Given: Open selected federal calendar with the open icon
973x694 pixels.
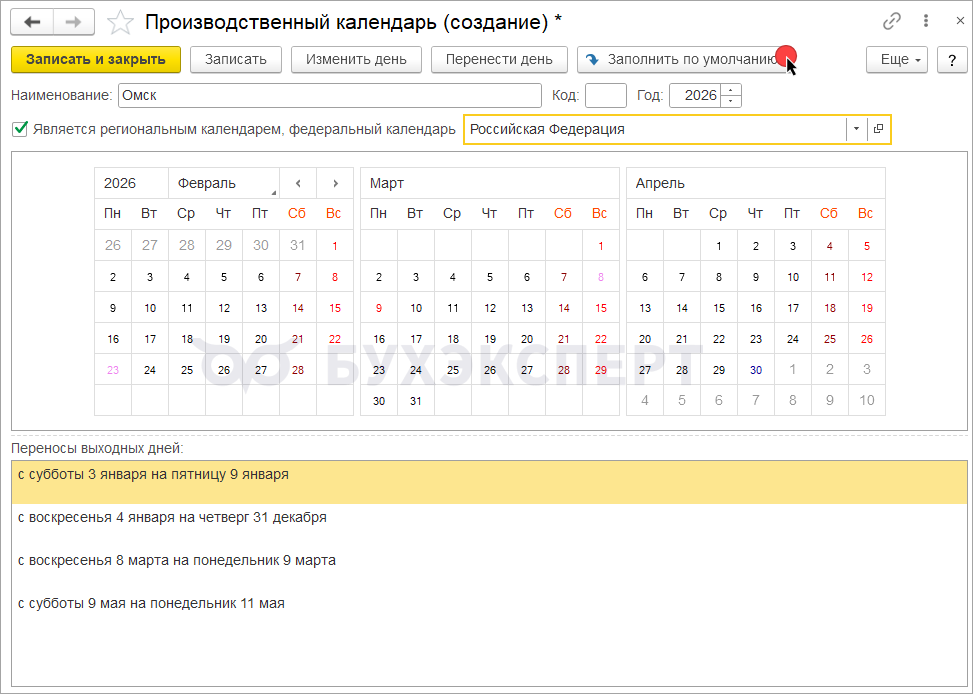Looking at the screenshot, I should tap(878, 129).
